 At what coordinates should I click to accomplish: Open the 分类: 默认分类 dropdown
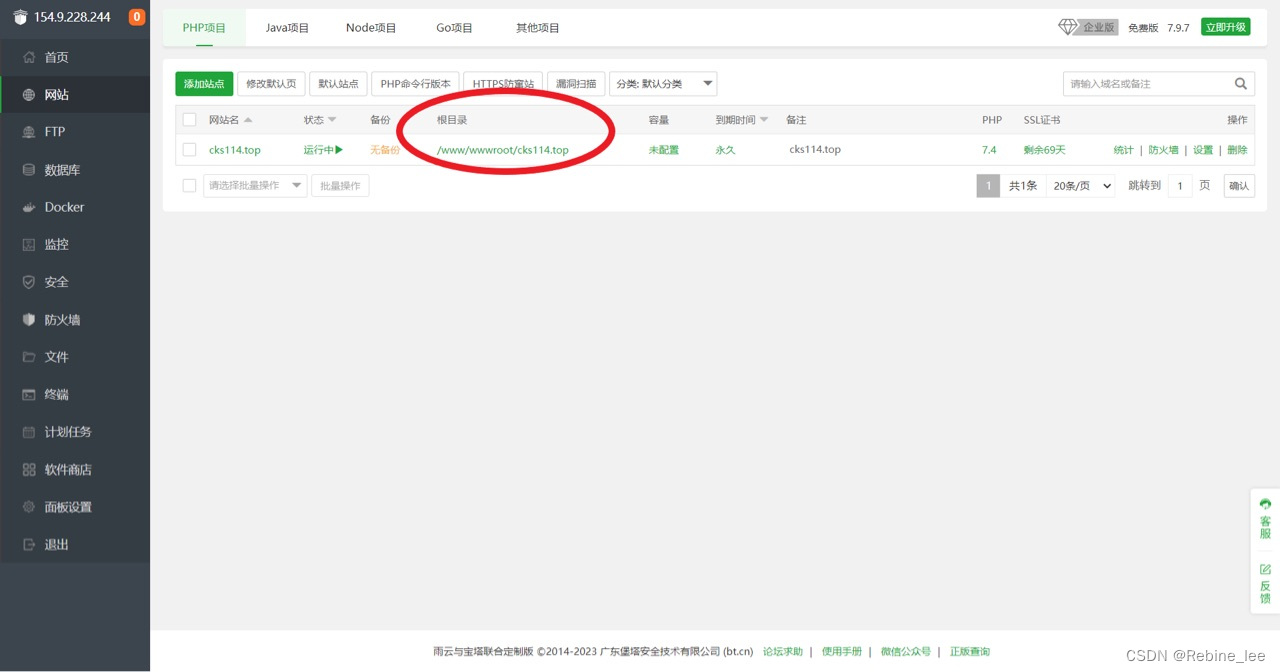[664, 84]
